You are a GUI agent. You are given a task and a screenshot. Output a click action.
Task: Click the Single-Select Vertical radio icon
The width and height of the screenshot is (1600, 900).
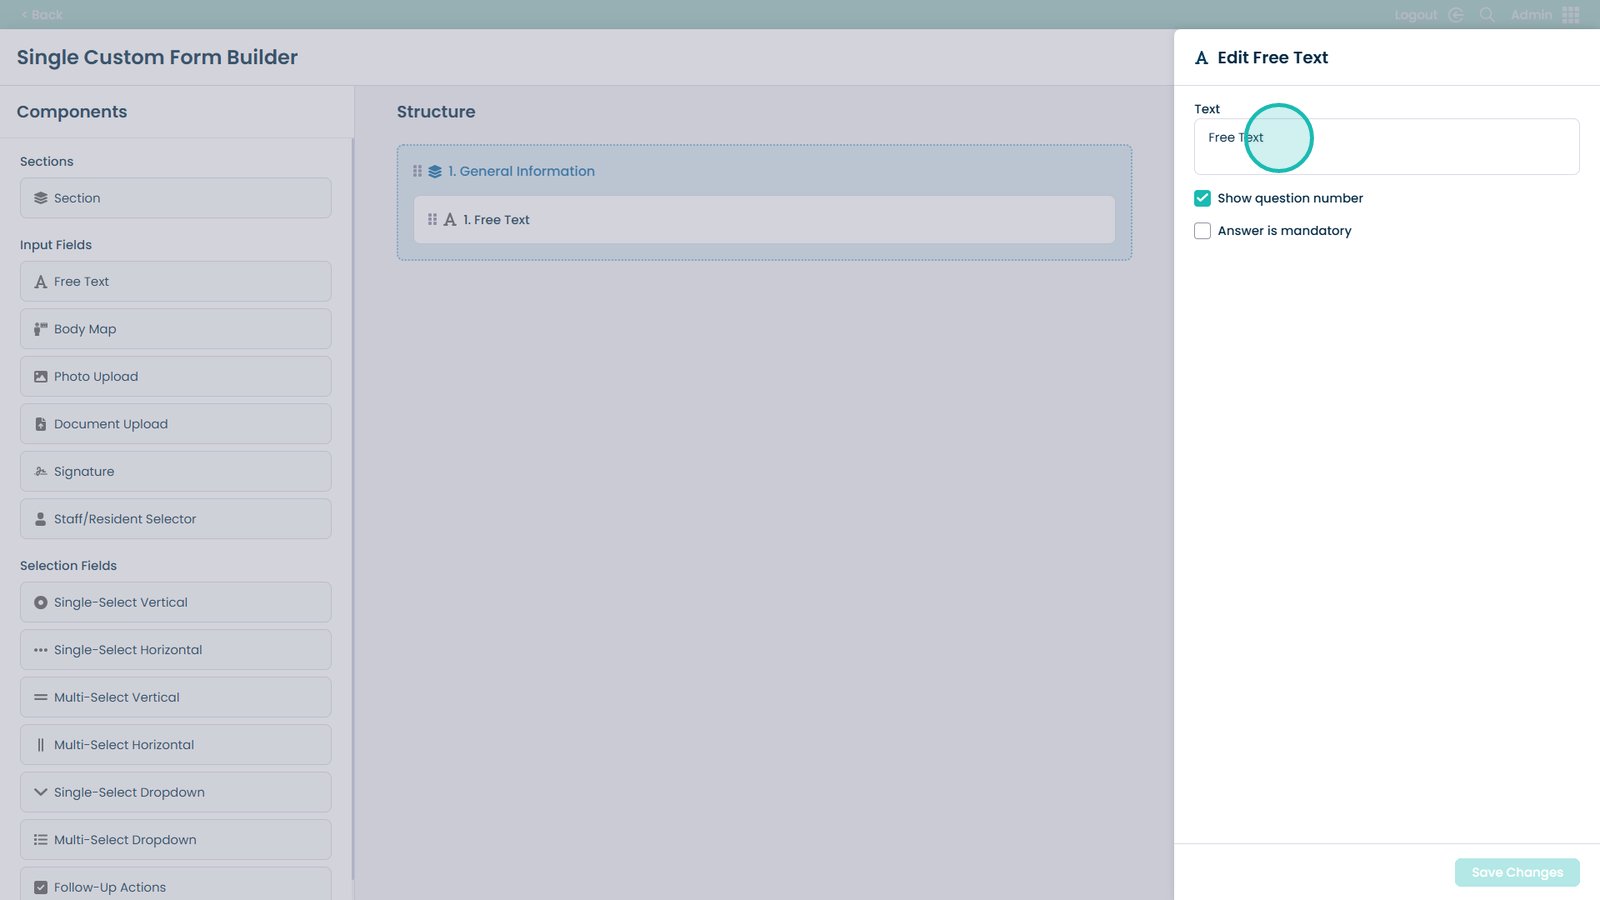(41, 603)
